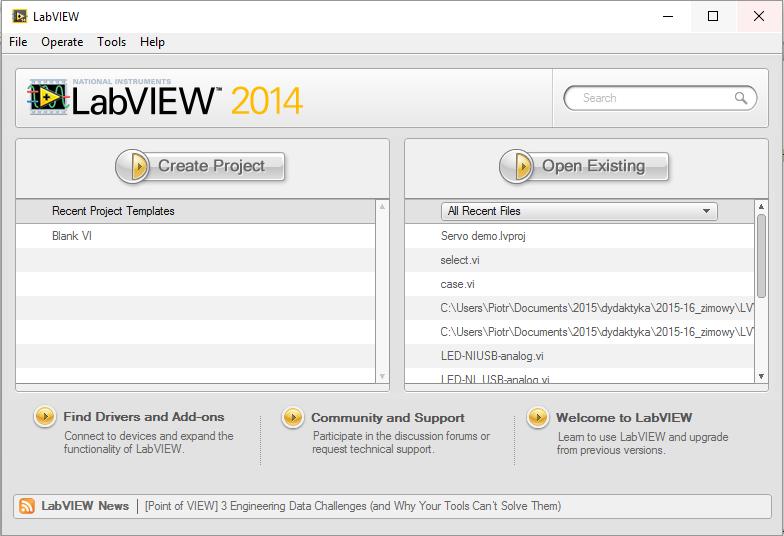The width and height of the screenshot is (784, 536).
Task: Open the Point of VIEW news headline
Action: (353, 506)
